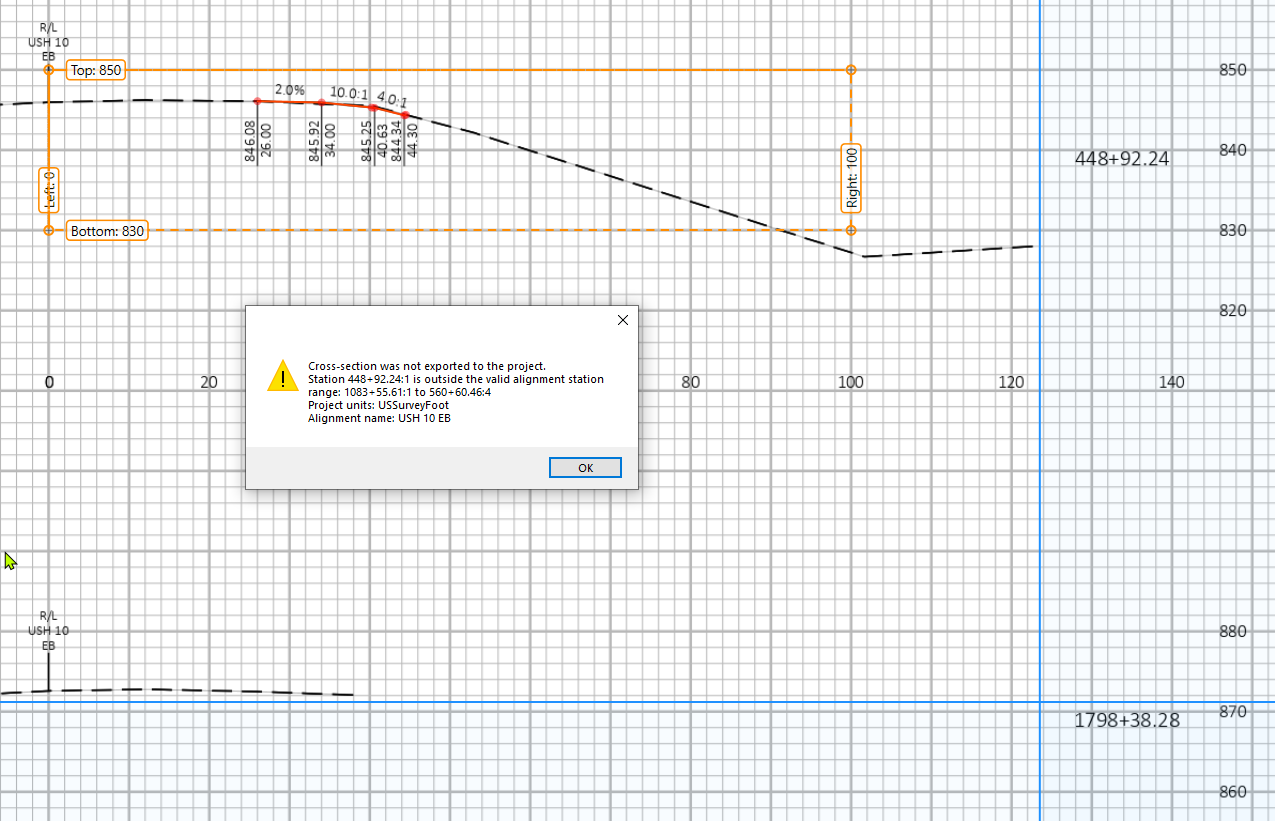Viewport: 1275px width, 821px height.
Task: Click the orange handle at the bottom-right corner of the orange box
Action: tap(851, 231)
